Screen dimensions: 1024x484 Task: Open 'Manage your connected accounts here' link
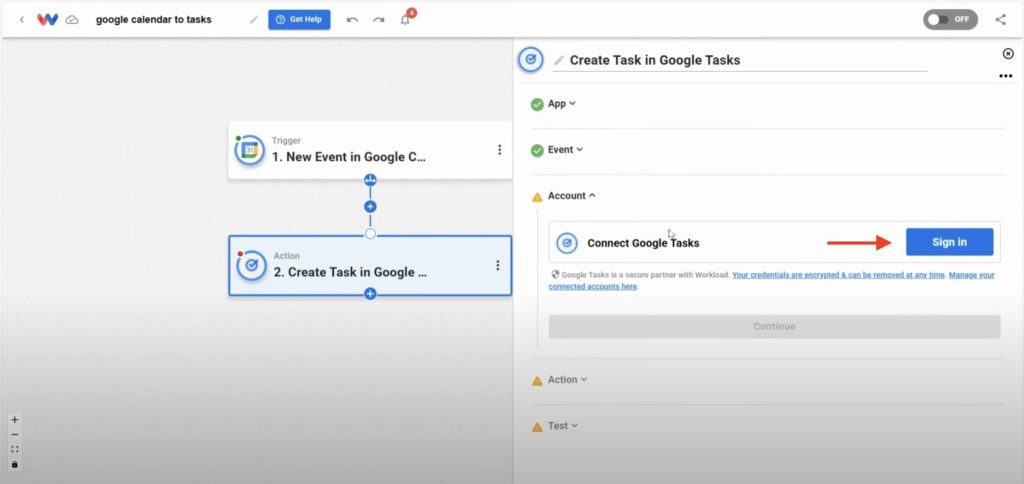point(771,281)
